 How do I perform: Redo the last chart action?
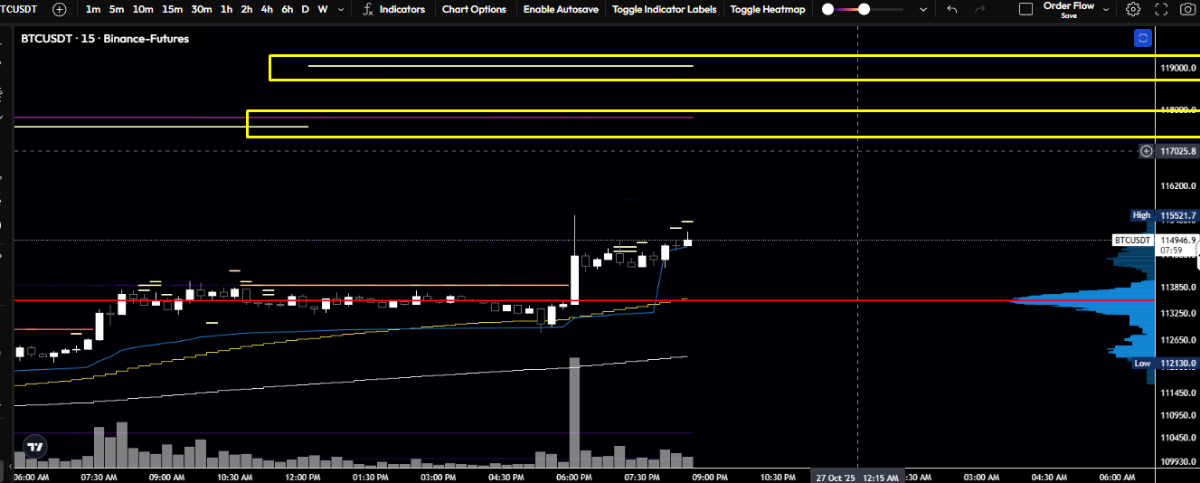click(x=980, y=9)
